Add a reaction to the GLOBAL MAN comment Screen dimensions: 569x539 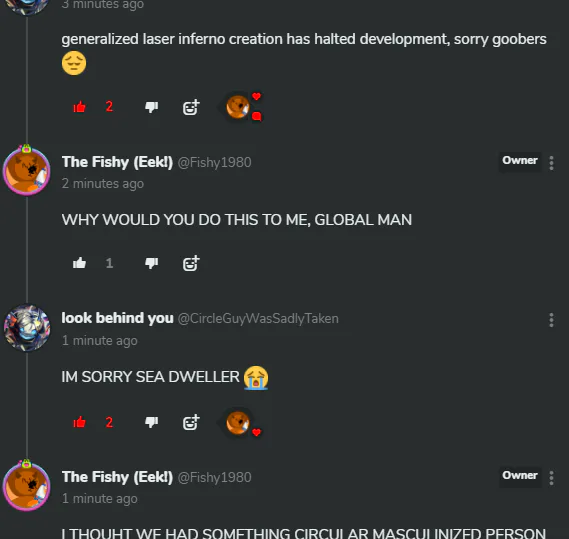click(x=191, y=264)
